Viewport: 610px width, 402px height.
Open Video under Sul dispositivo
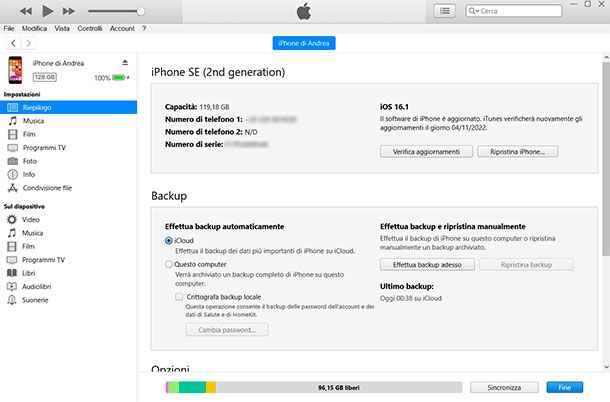pos(30,219)
